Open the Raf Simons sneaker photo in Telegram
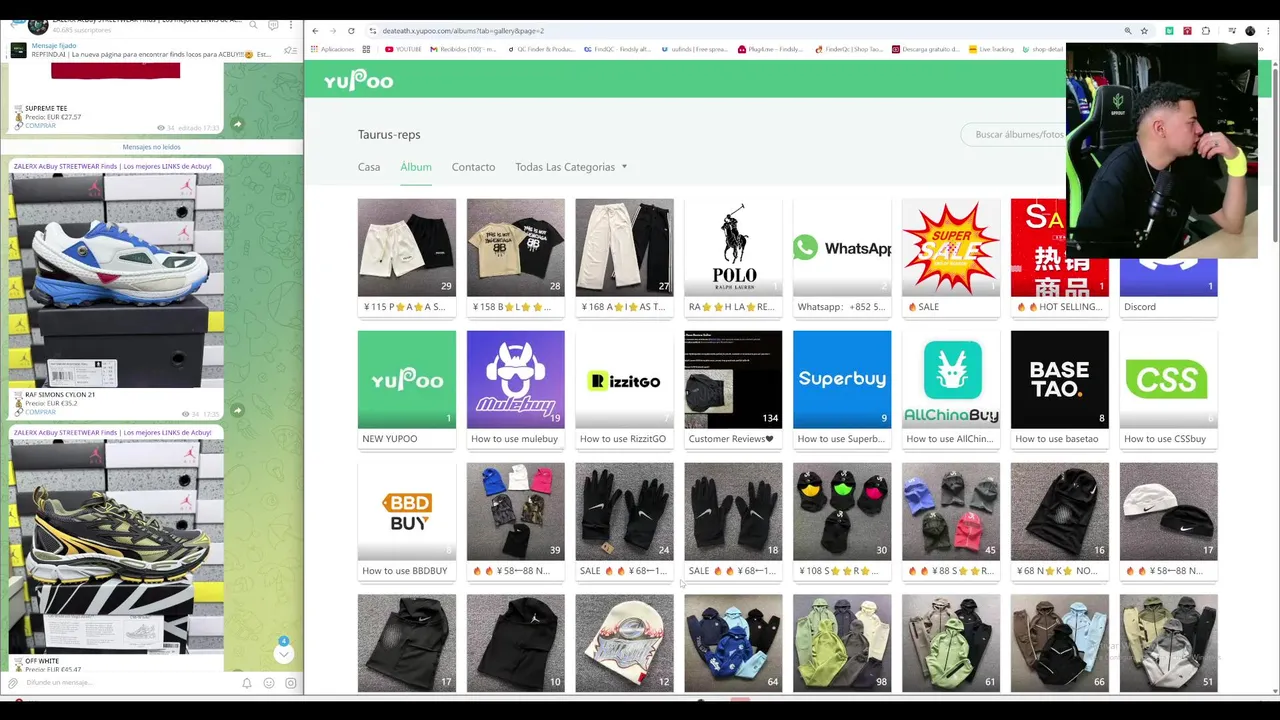 116,280
